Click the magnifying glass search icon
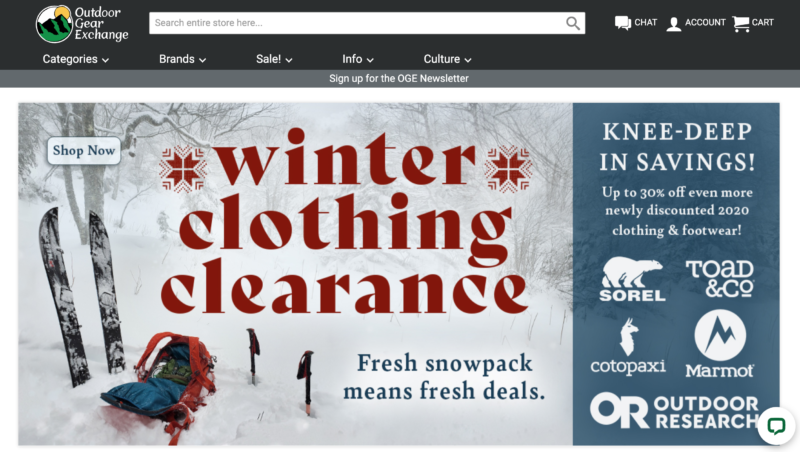 click(x=573, y=23)
